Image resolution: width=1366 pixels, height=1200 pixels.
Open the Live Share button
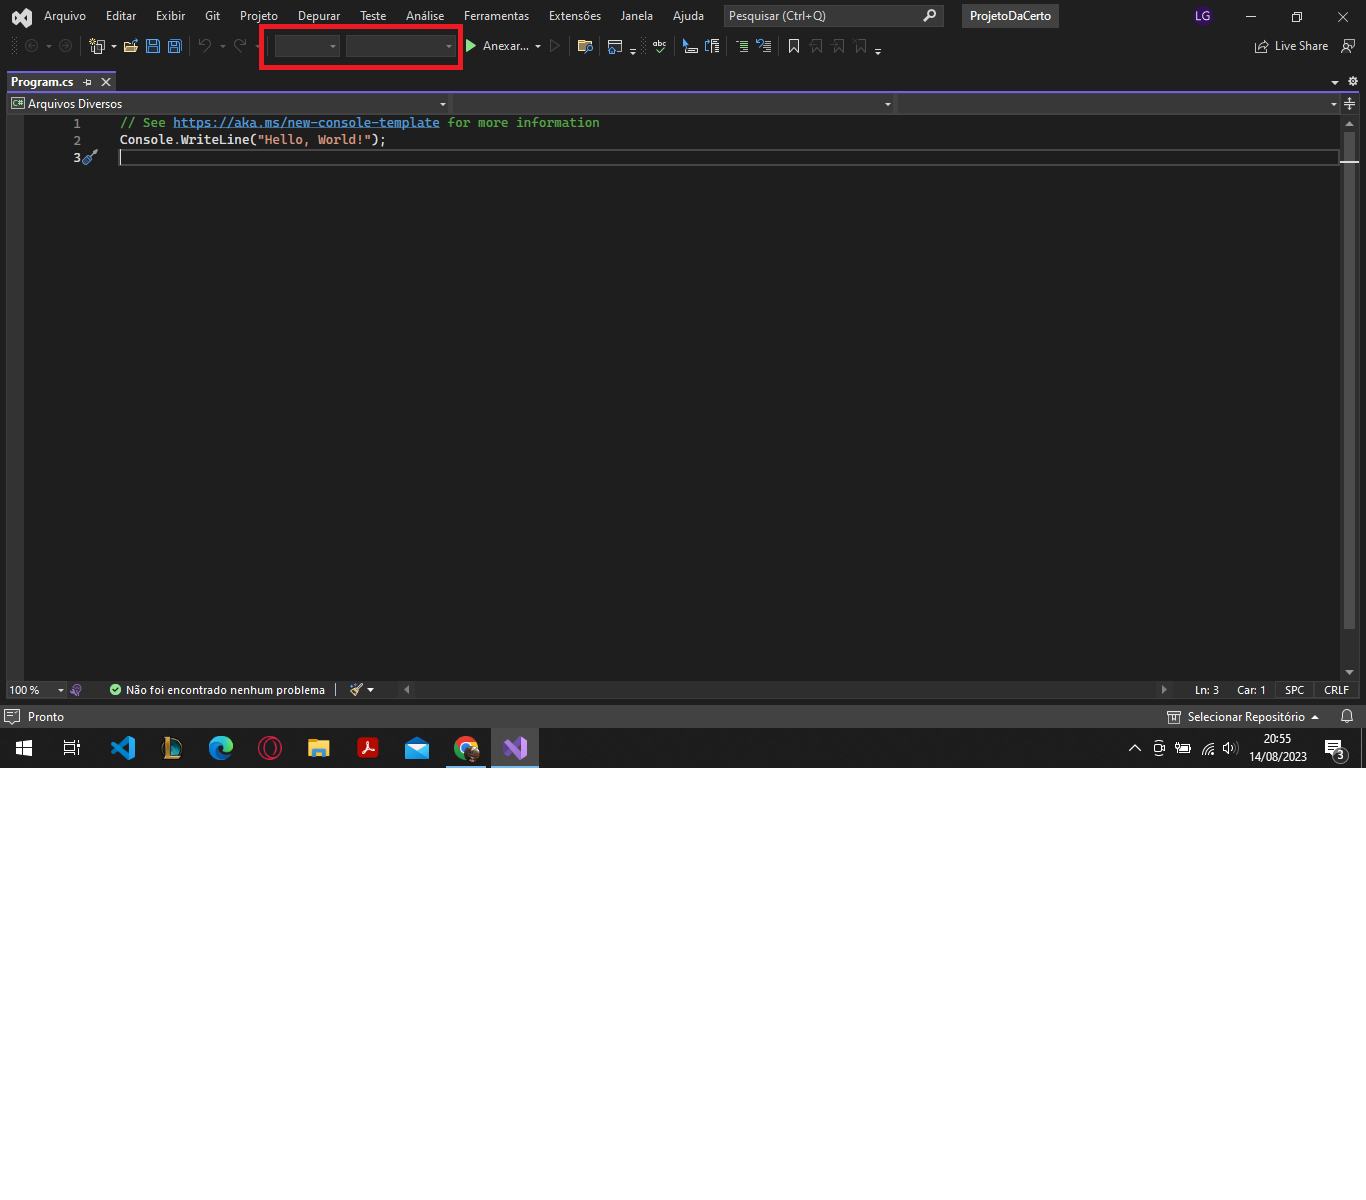click(1291, 46)
